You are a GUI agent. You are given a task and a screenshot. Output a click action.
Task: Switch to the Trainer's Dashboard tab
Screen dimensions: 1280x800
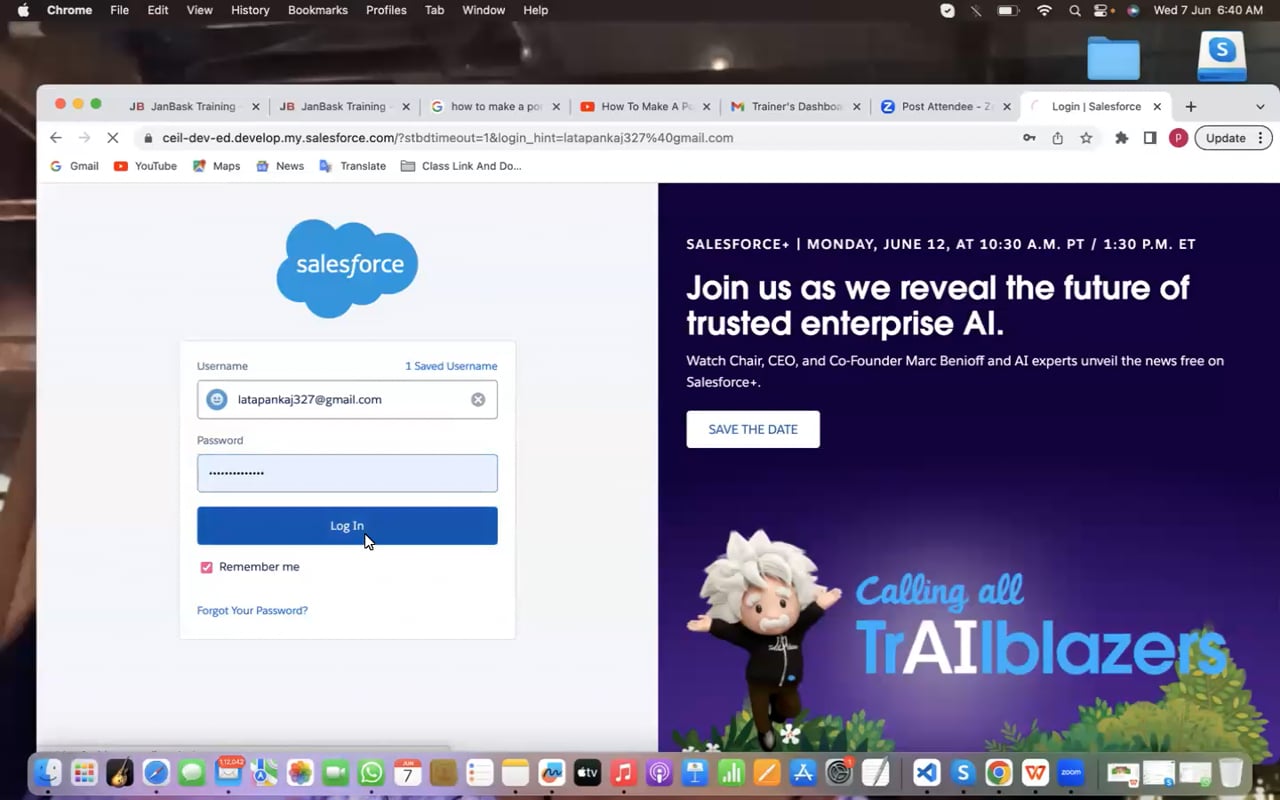click(795, 106)
